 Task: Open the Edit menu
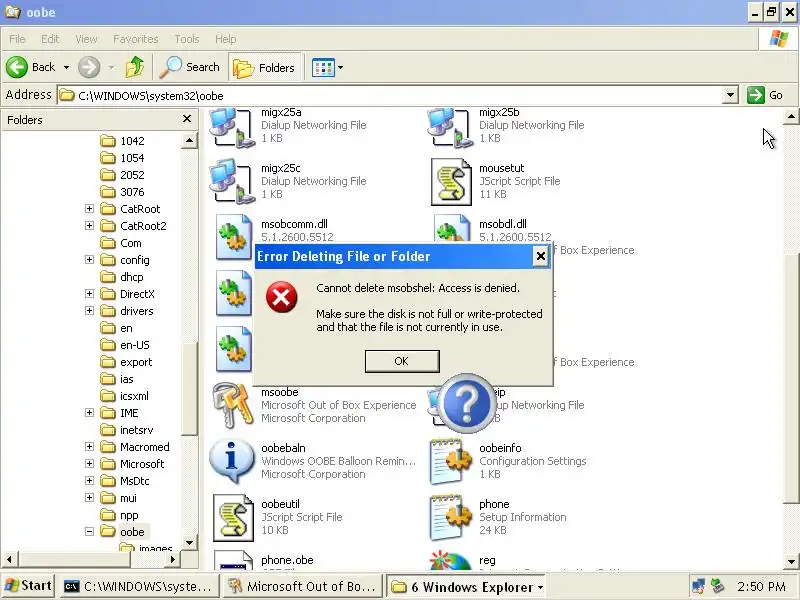coord(50,39)
